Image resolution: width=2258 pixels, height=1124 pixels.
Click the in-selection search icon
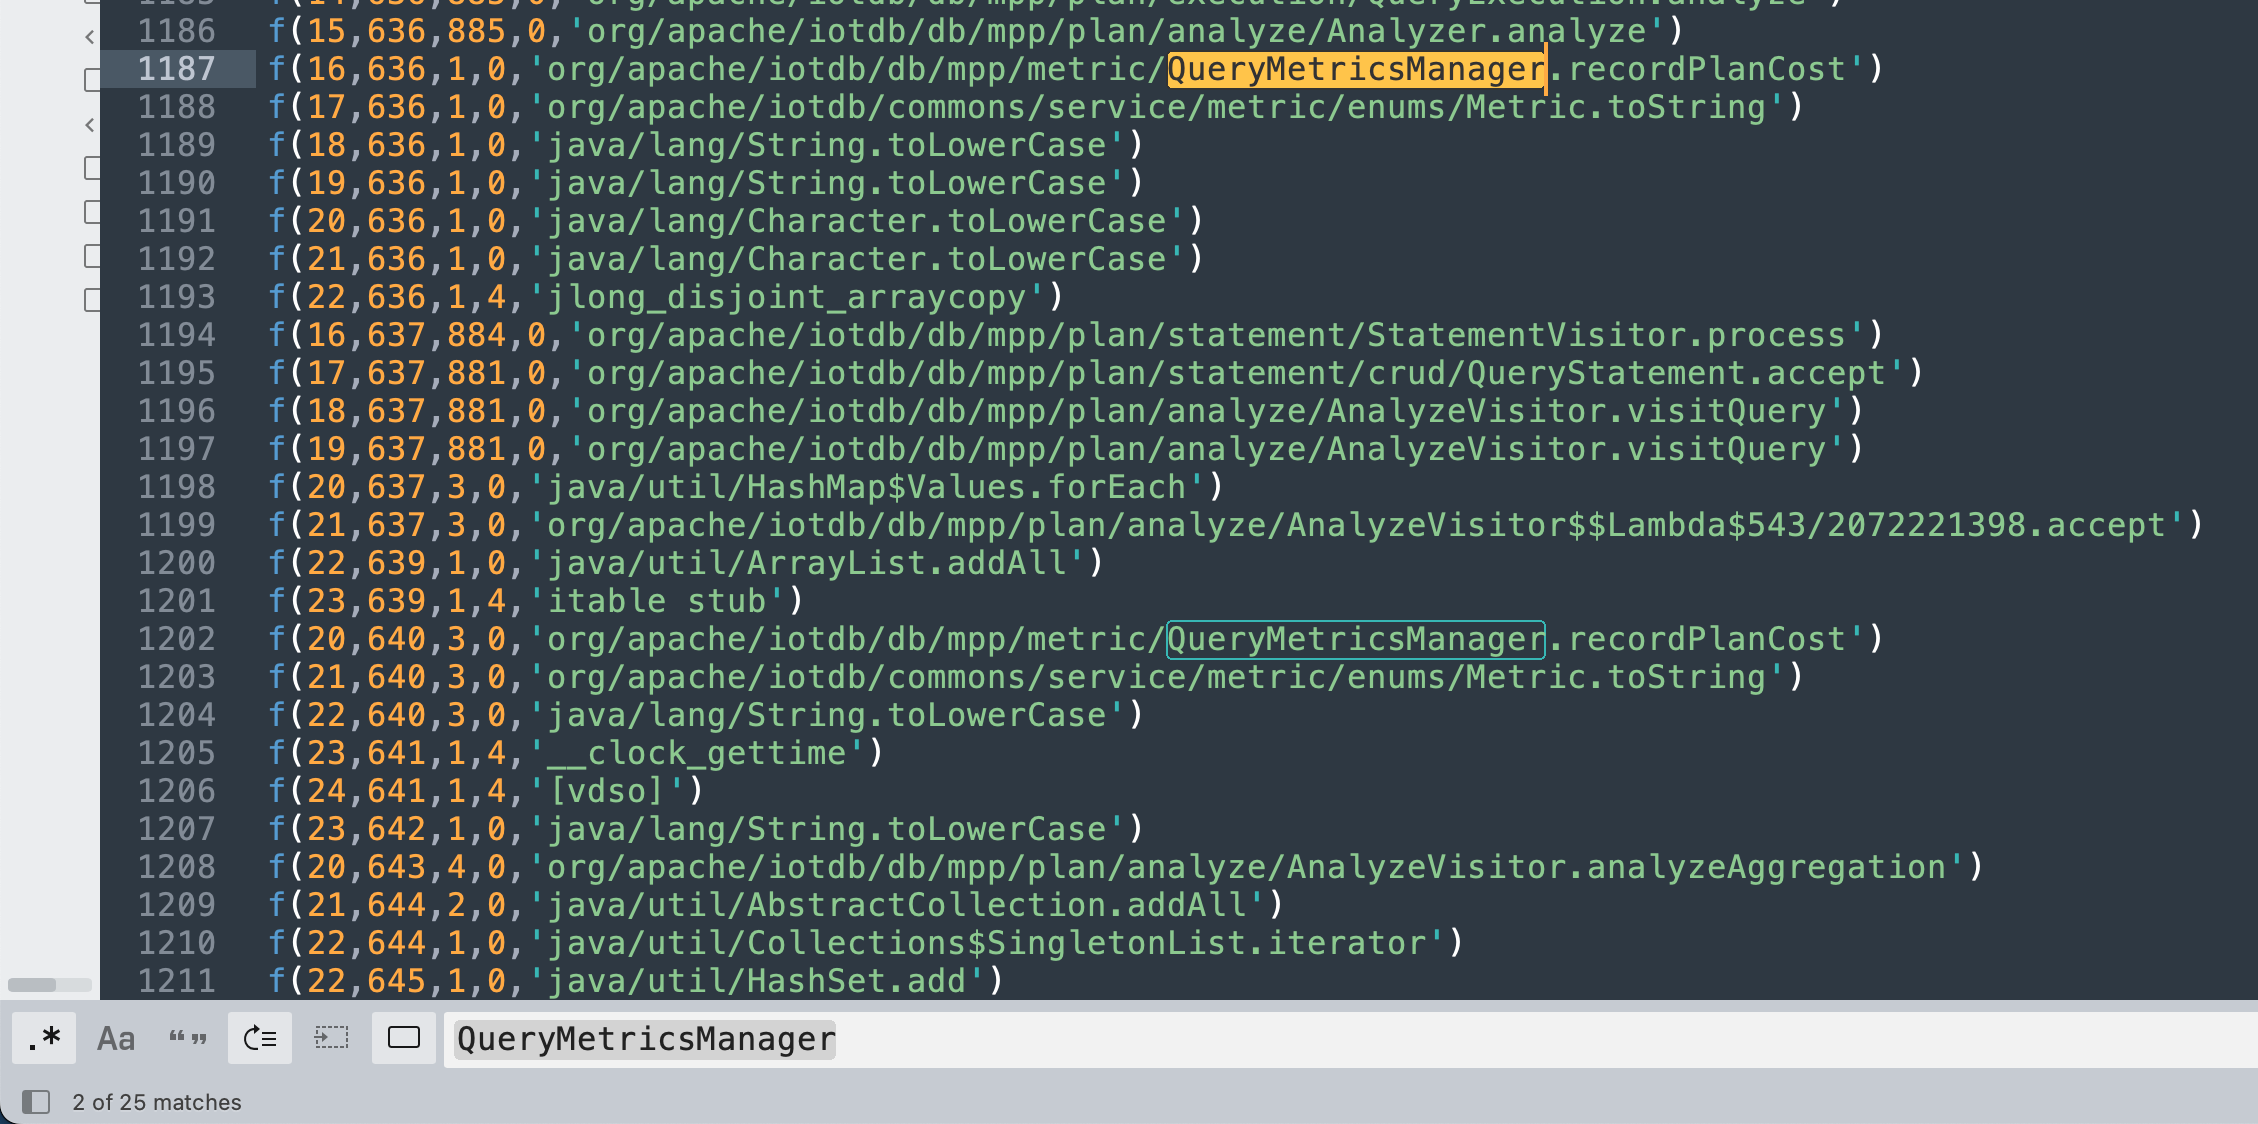pos(332,1039)
